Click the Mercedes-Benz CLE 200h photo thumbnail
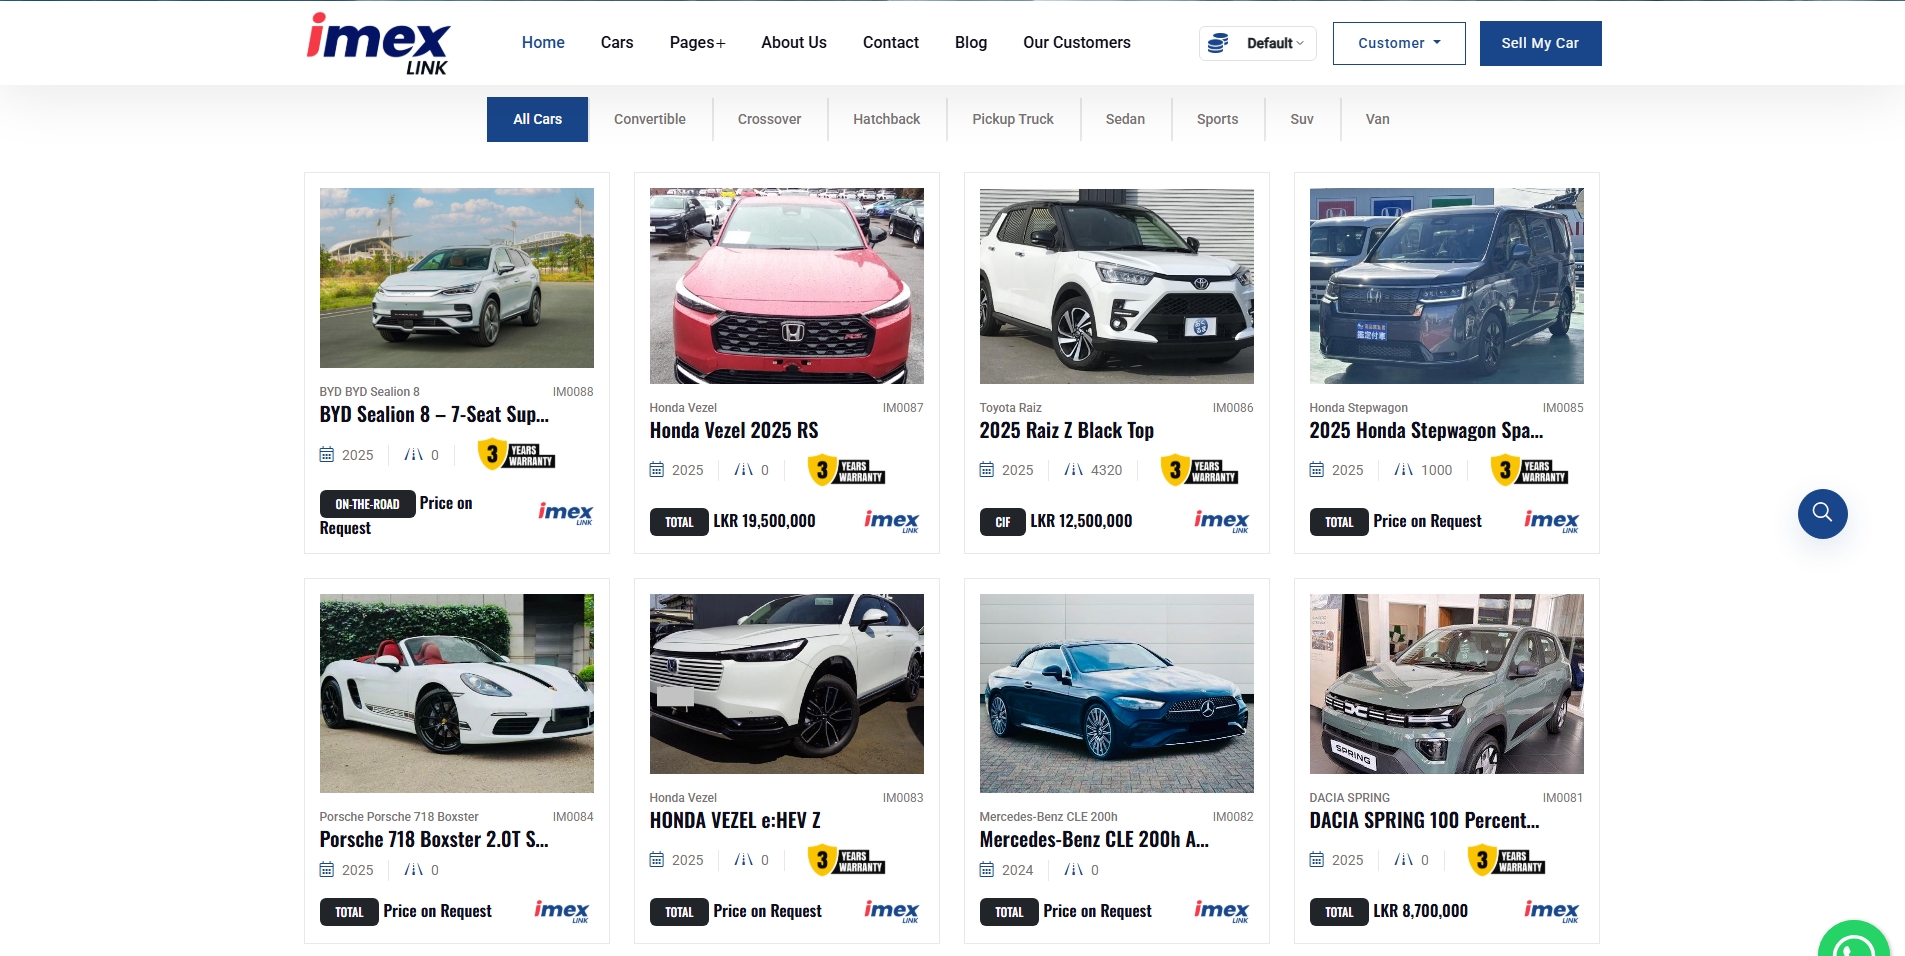 coord(1116,694)
